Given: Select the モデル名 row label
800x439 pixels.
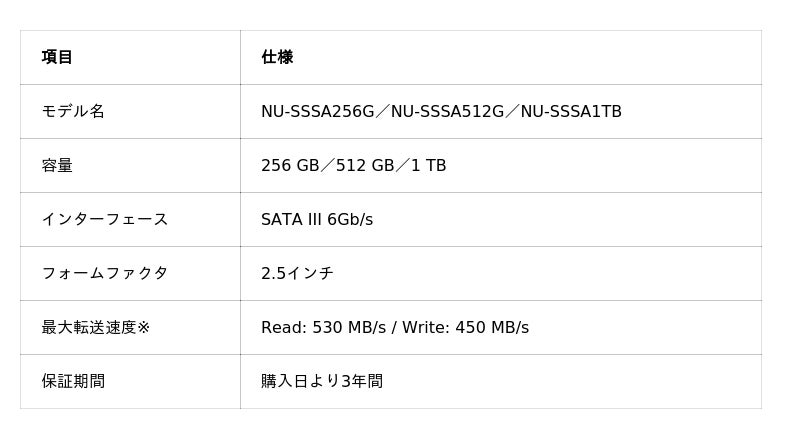Looking at the screenshot, I should coord(73,111).
